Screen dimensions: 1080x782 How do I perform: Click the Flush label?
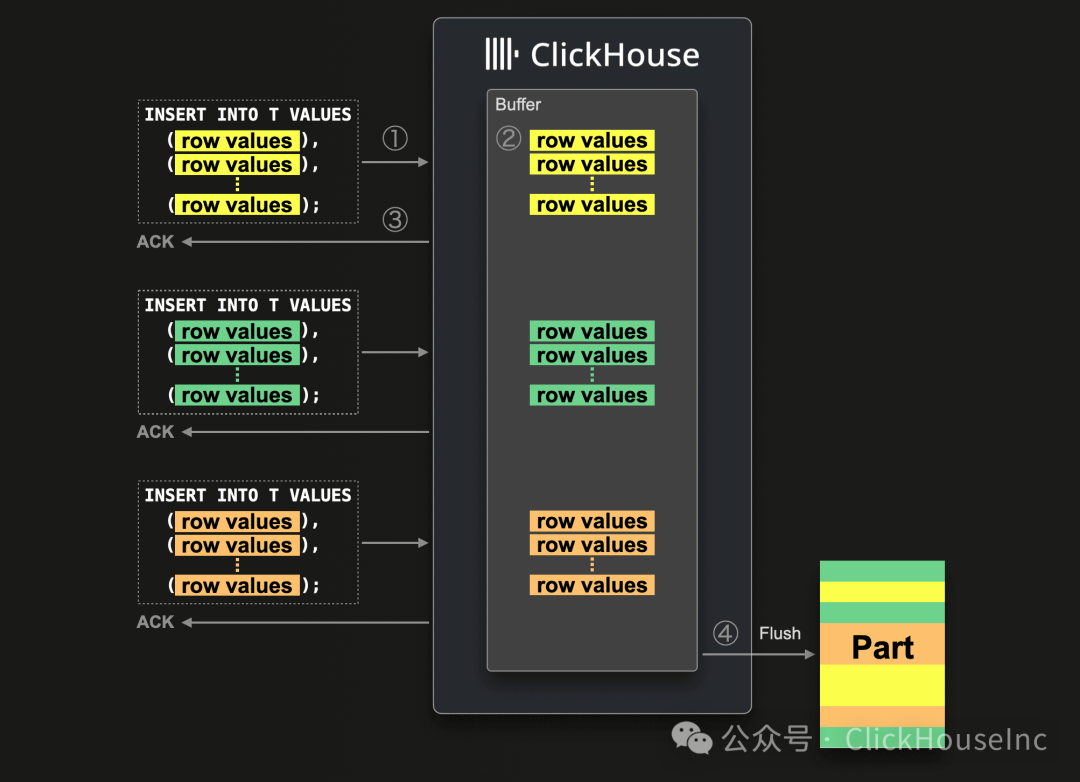coord(780,633)
